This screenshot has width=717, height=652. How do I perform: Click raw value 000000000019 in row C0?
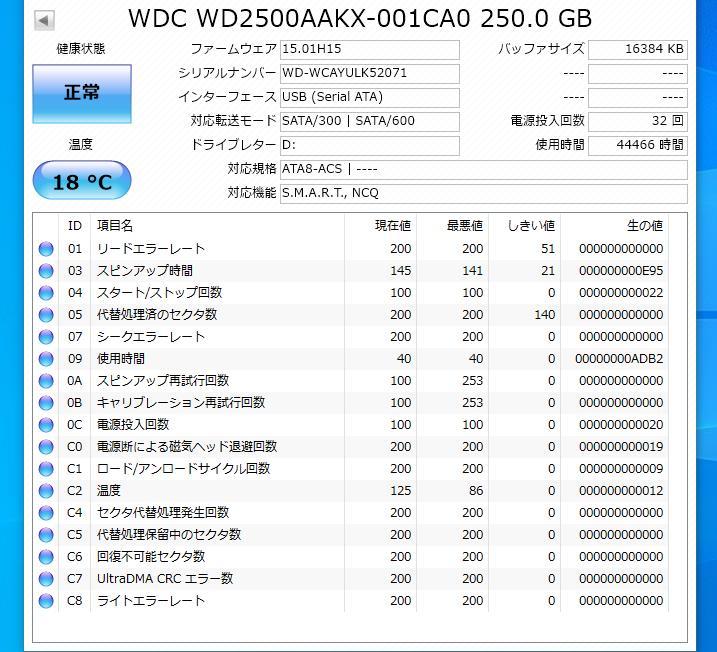(621, 447)
